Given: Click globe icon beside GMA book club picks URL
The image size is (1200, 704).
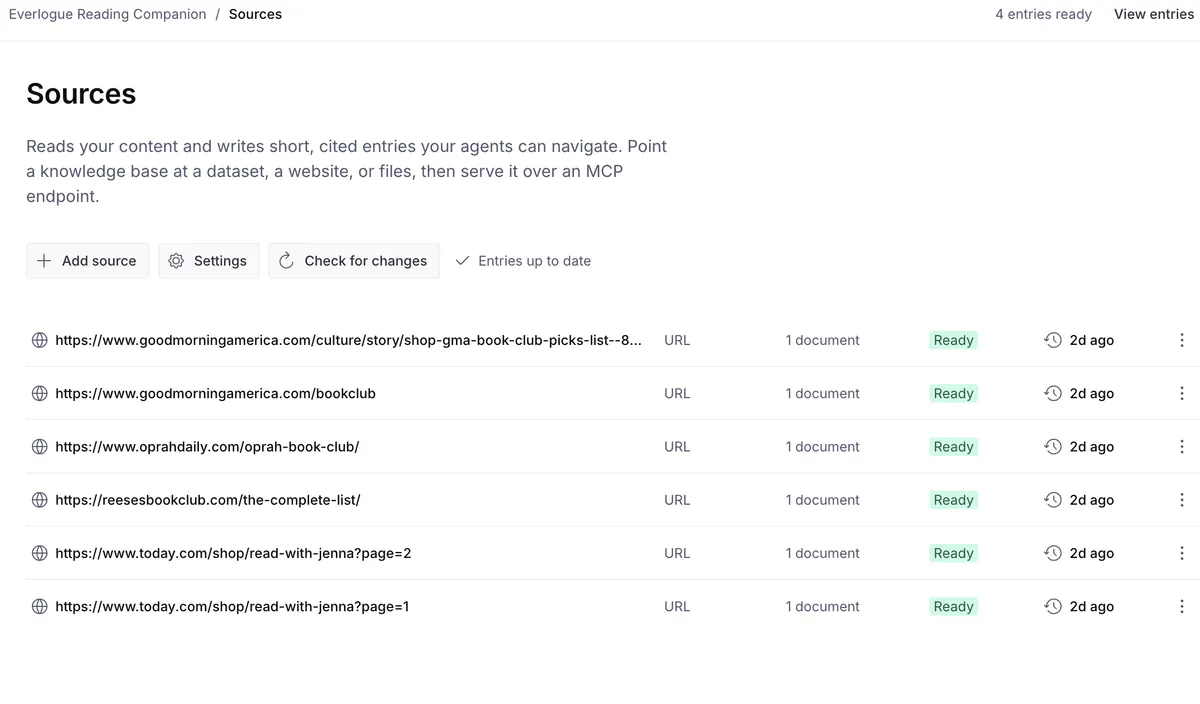Looking at the screenshot, I should coord(40,340).
